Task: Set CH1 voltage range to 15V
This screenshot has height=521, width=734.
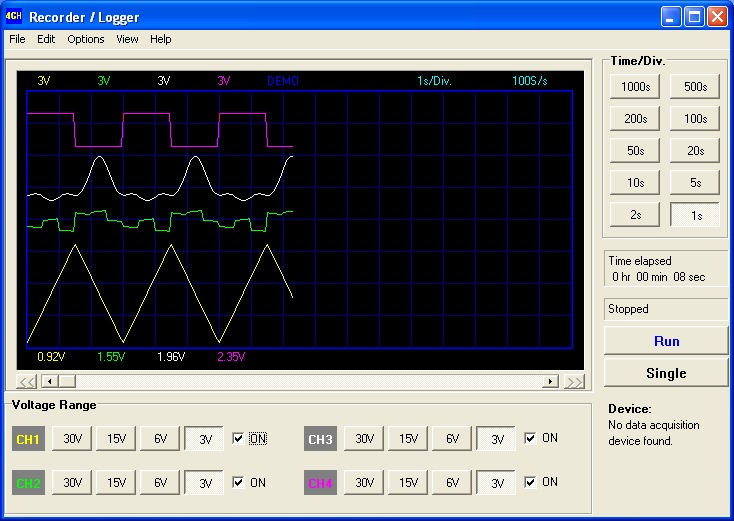Action: (x=116, y=439)
